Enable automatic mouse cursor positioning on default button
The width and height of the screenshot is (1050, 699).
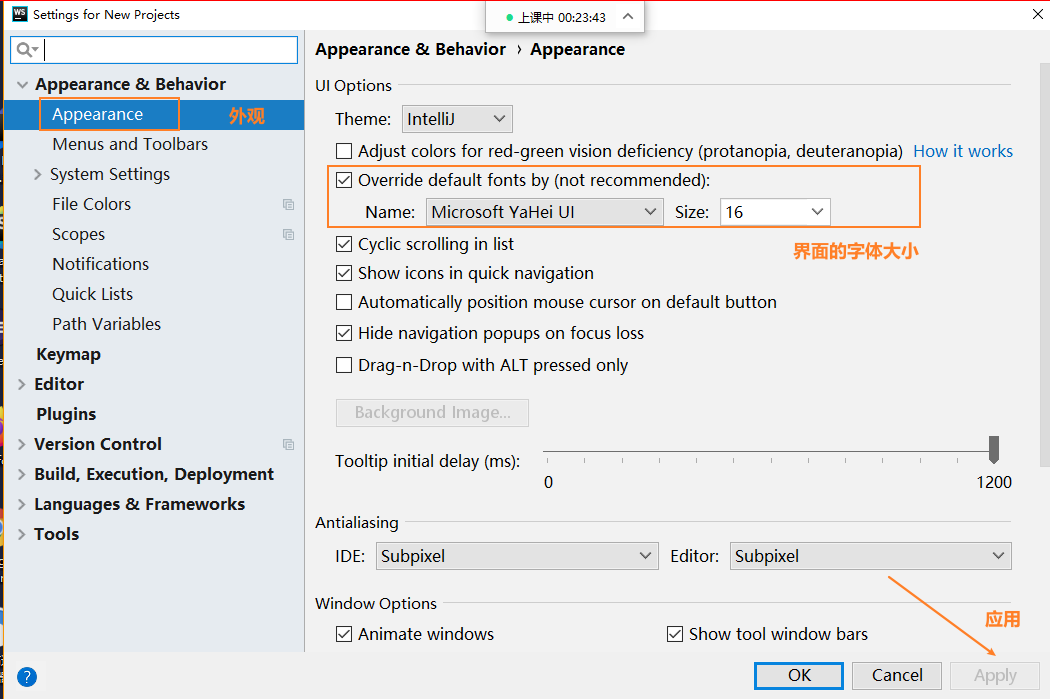pyautogui.click(x=344, y=302)
